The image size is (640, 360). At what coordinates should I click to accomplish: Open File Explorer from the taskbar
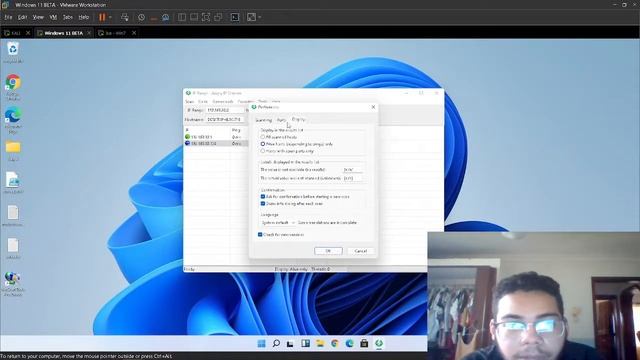click(x=320, y=343)
